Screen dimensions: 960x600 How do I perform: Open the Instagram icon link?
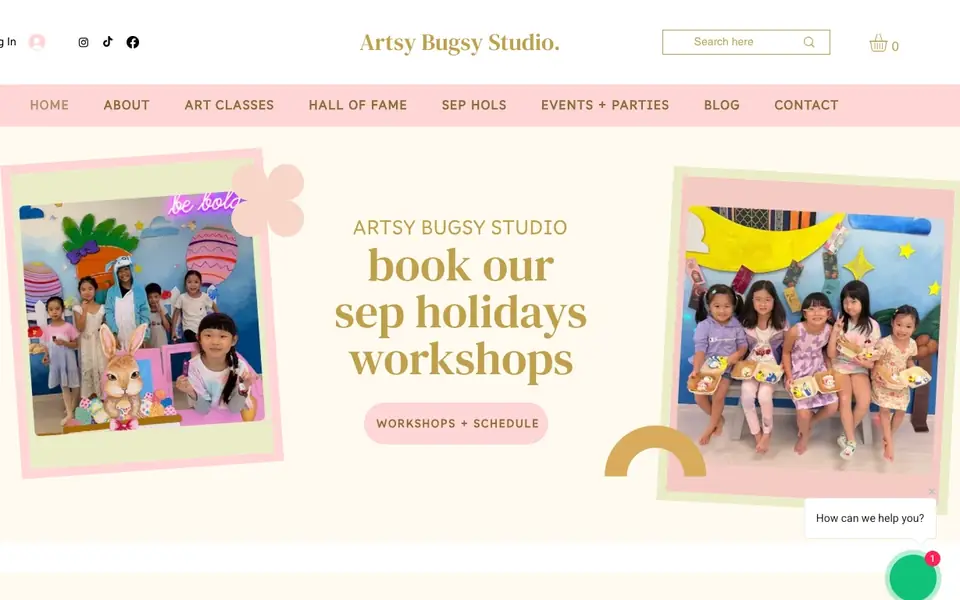pyautogui.click(x=83, y=42)
